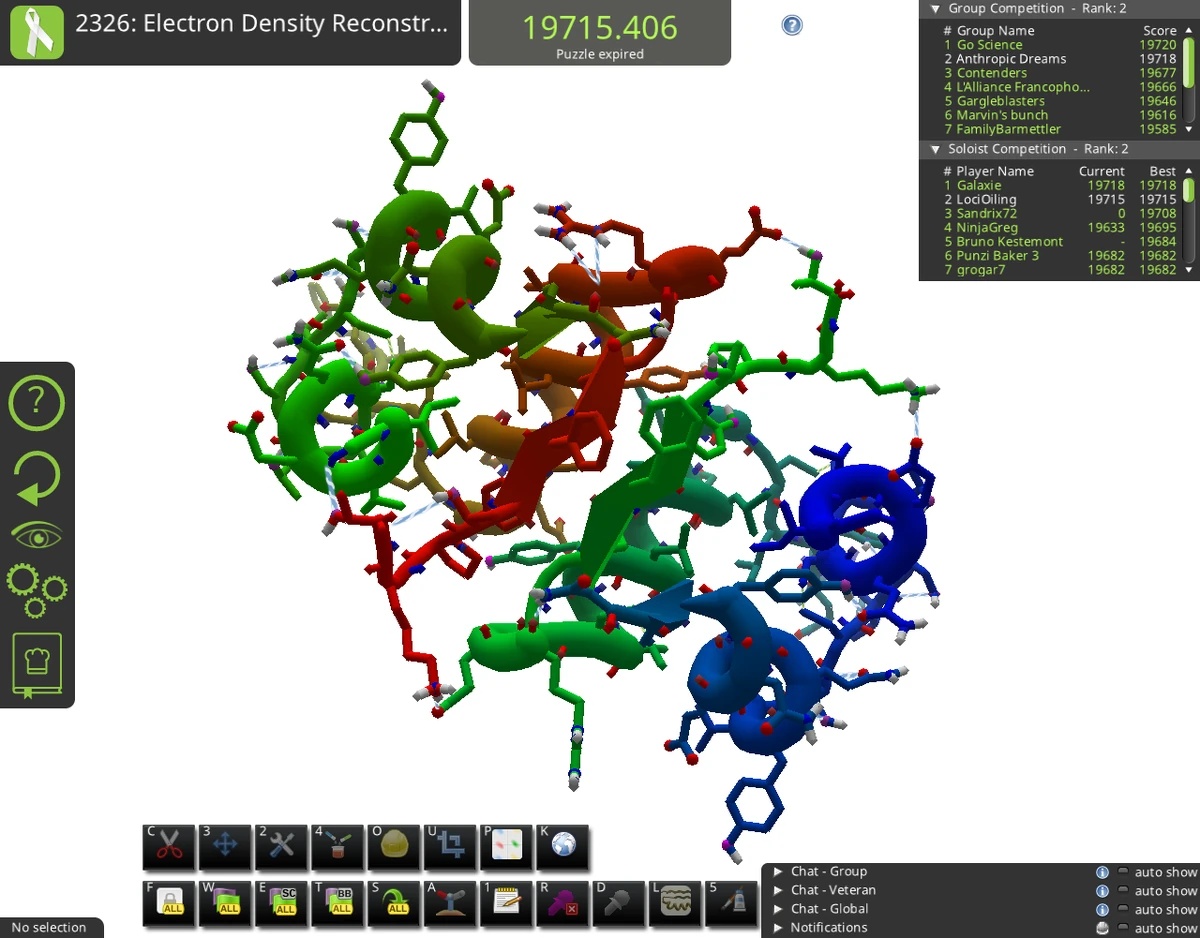The image size is (1200, 938).
Task: Select the blue Move arrows tool
Action: click(224, 847)
